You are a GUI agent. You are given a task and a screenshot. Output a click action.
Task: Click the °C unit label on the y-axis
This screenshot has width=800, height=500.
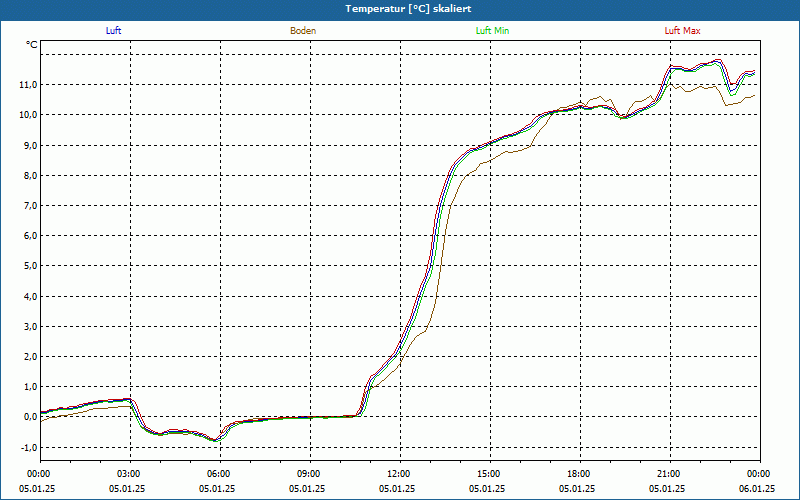(32, 45)
